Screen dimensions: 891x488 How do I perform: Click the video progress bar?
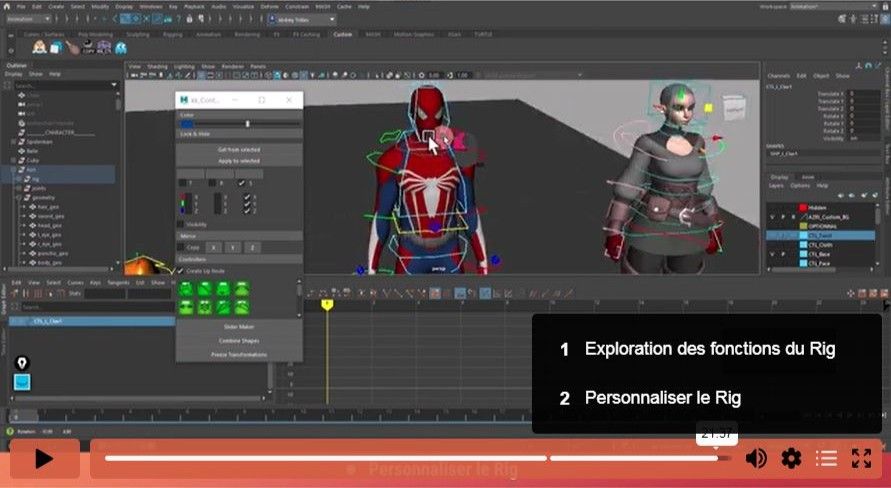click(x=417, y=458)
